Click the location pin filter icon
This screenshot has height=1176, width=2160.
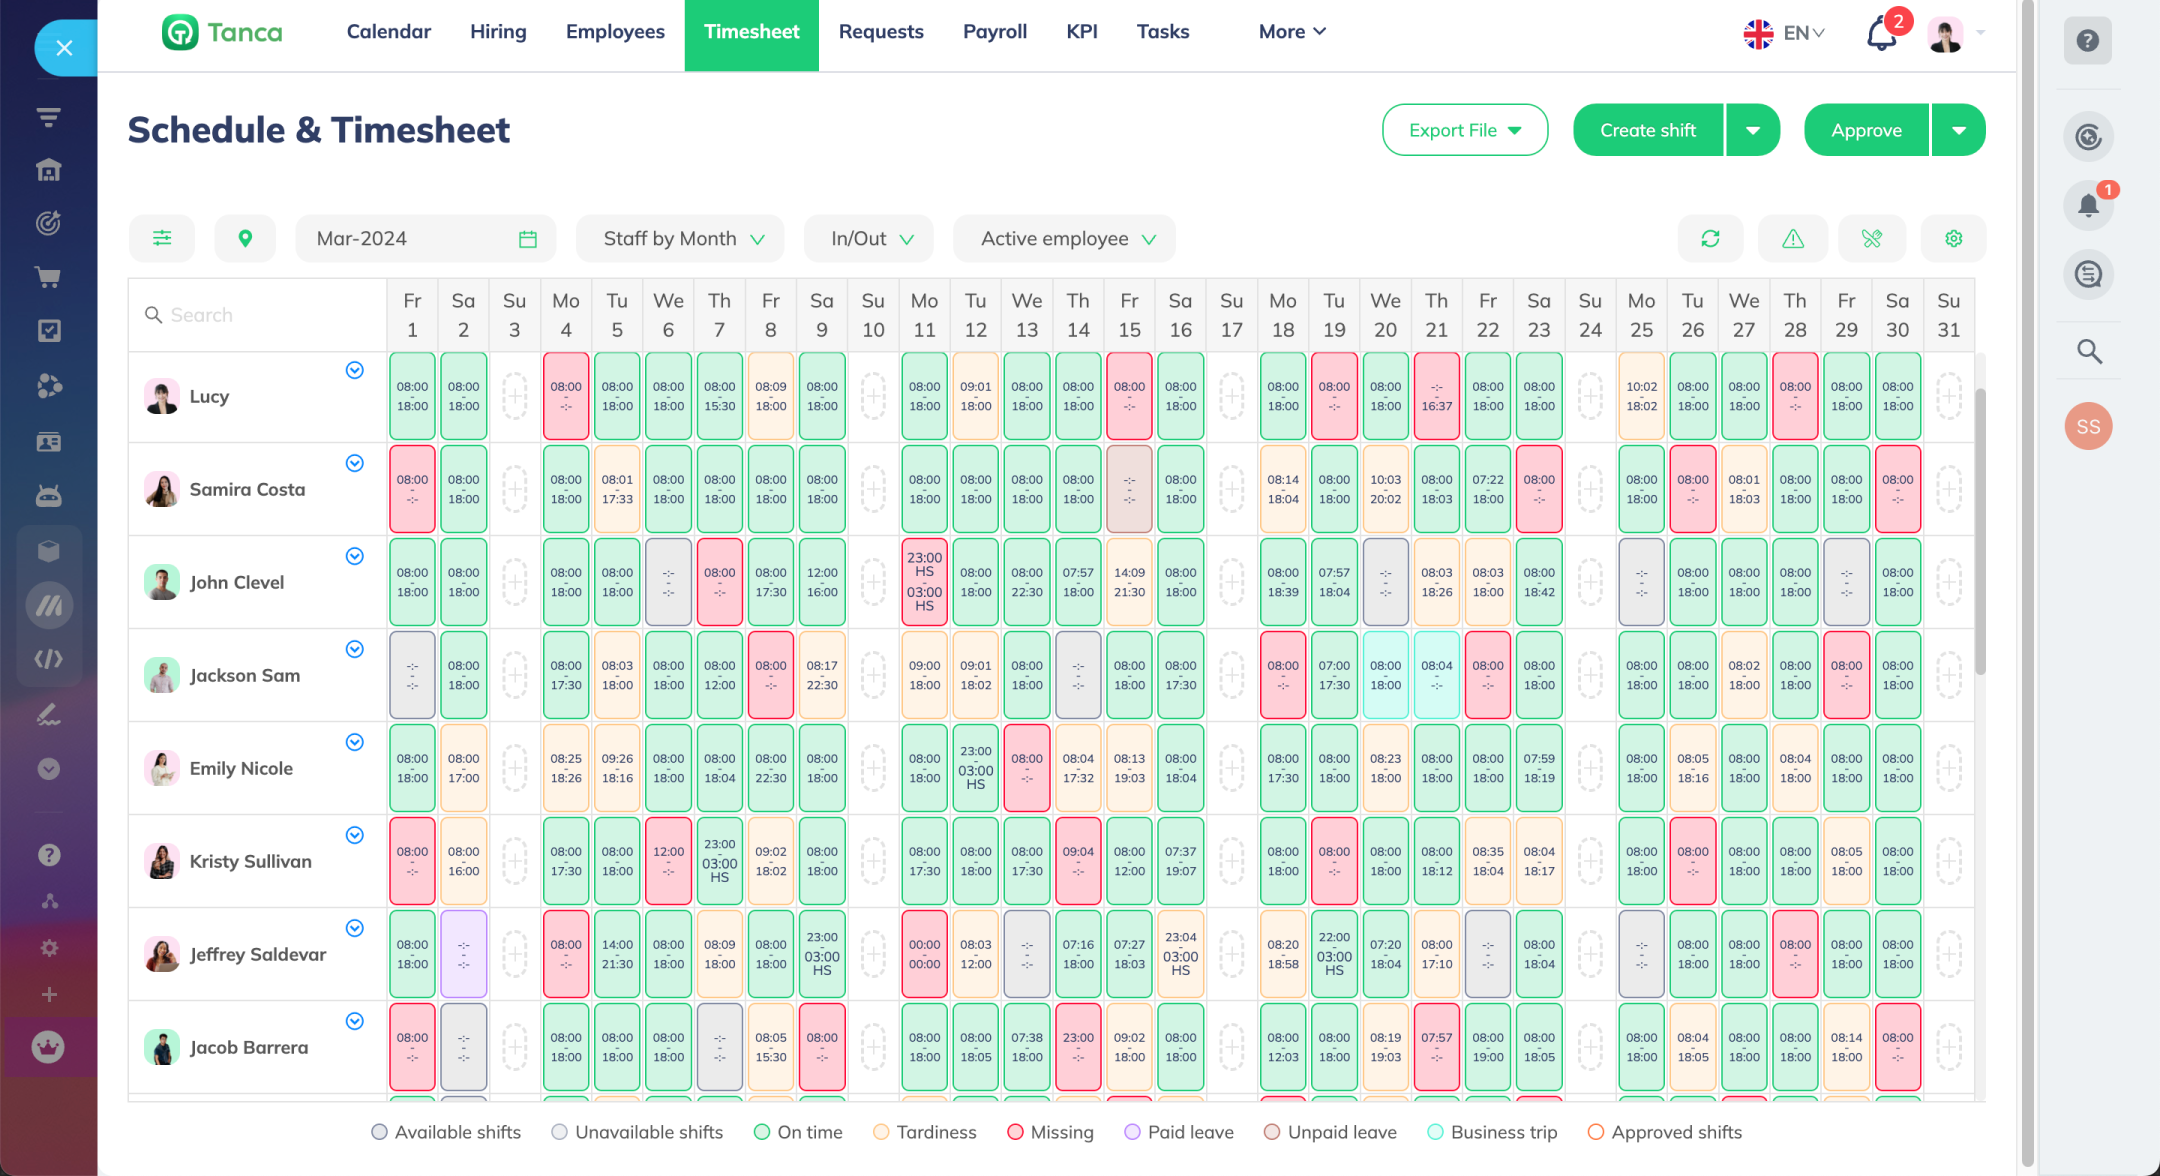click(x=245, y=238)
